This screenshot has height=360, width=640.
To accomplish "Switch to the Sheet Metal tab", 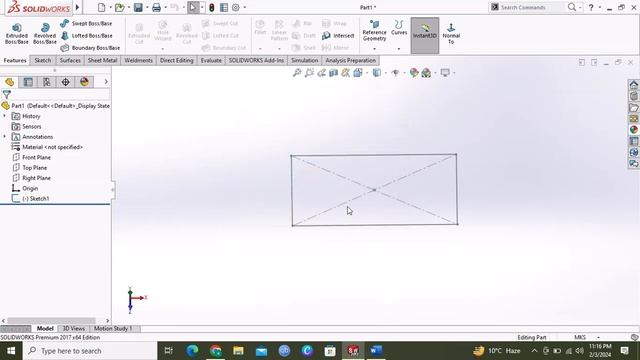I will click(102, 60).
